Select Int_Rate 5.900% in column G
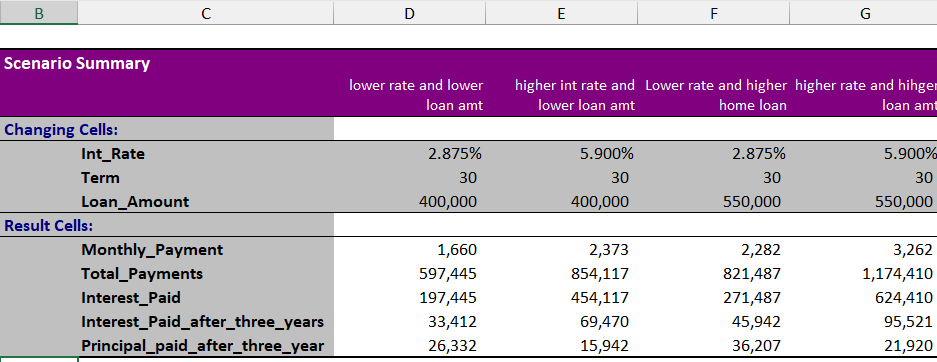937x362 pixels. 910,154
